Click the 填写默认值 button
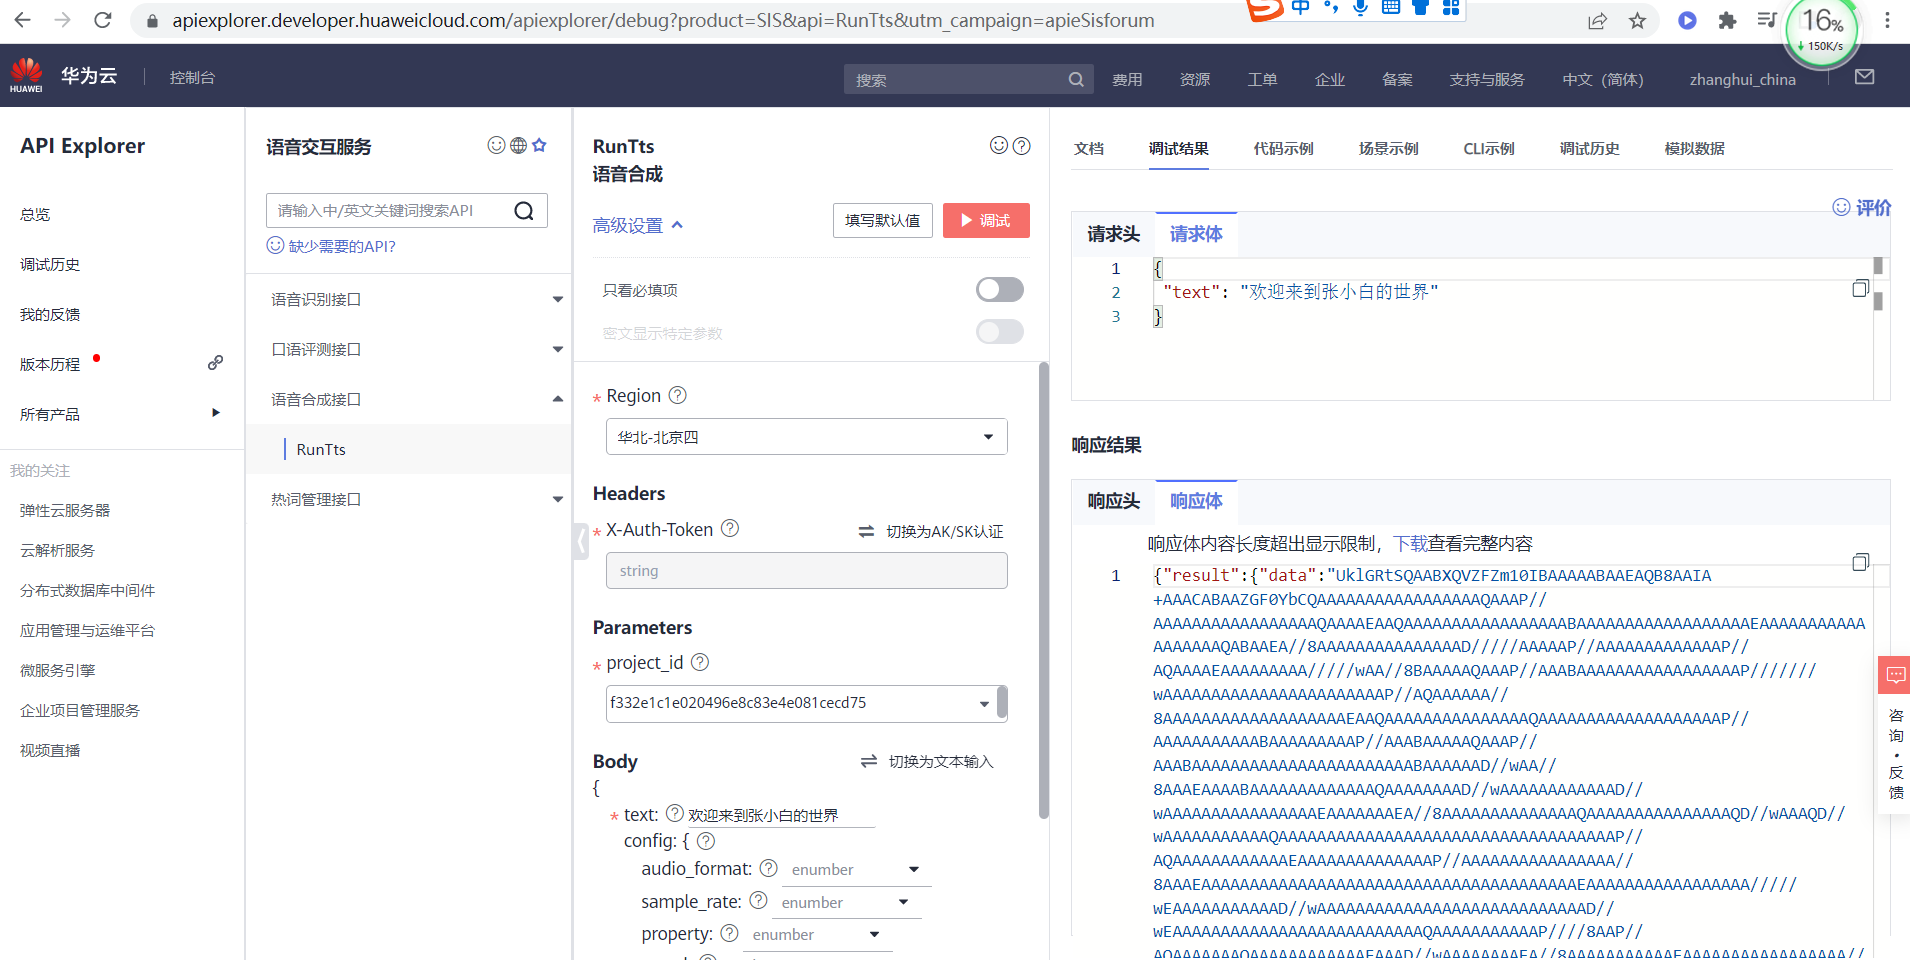This screenshot has width=1910, height=960. pos(883,220)
